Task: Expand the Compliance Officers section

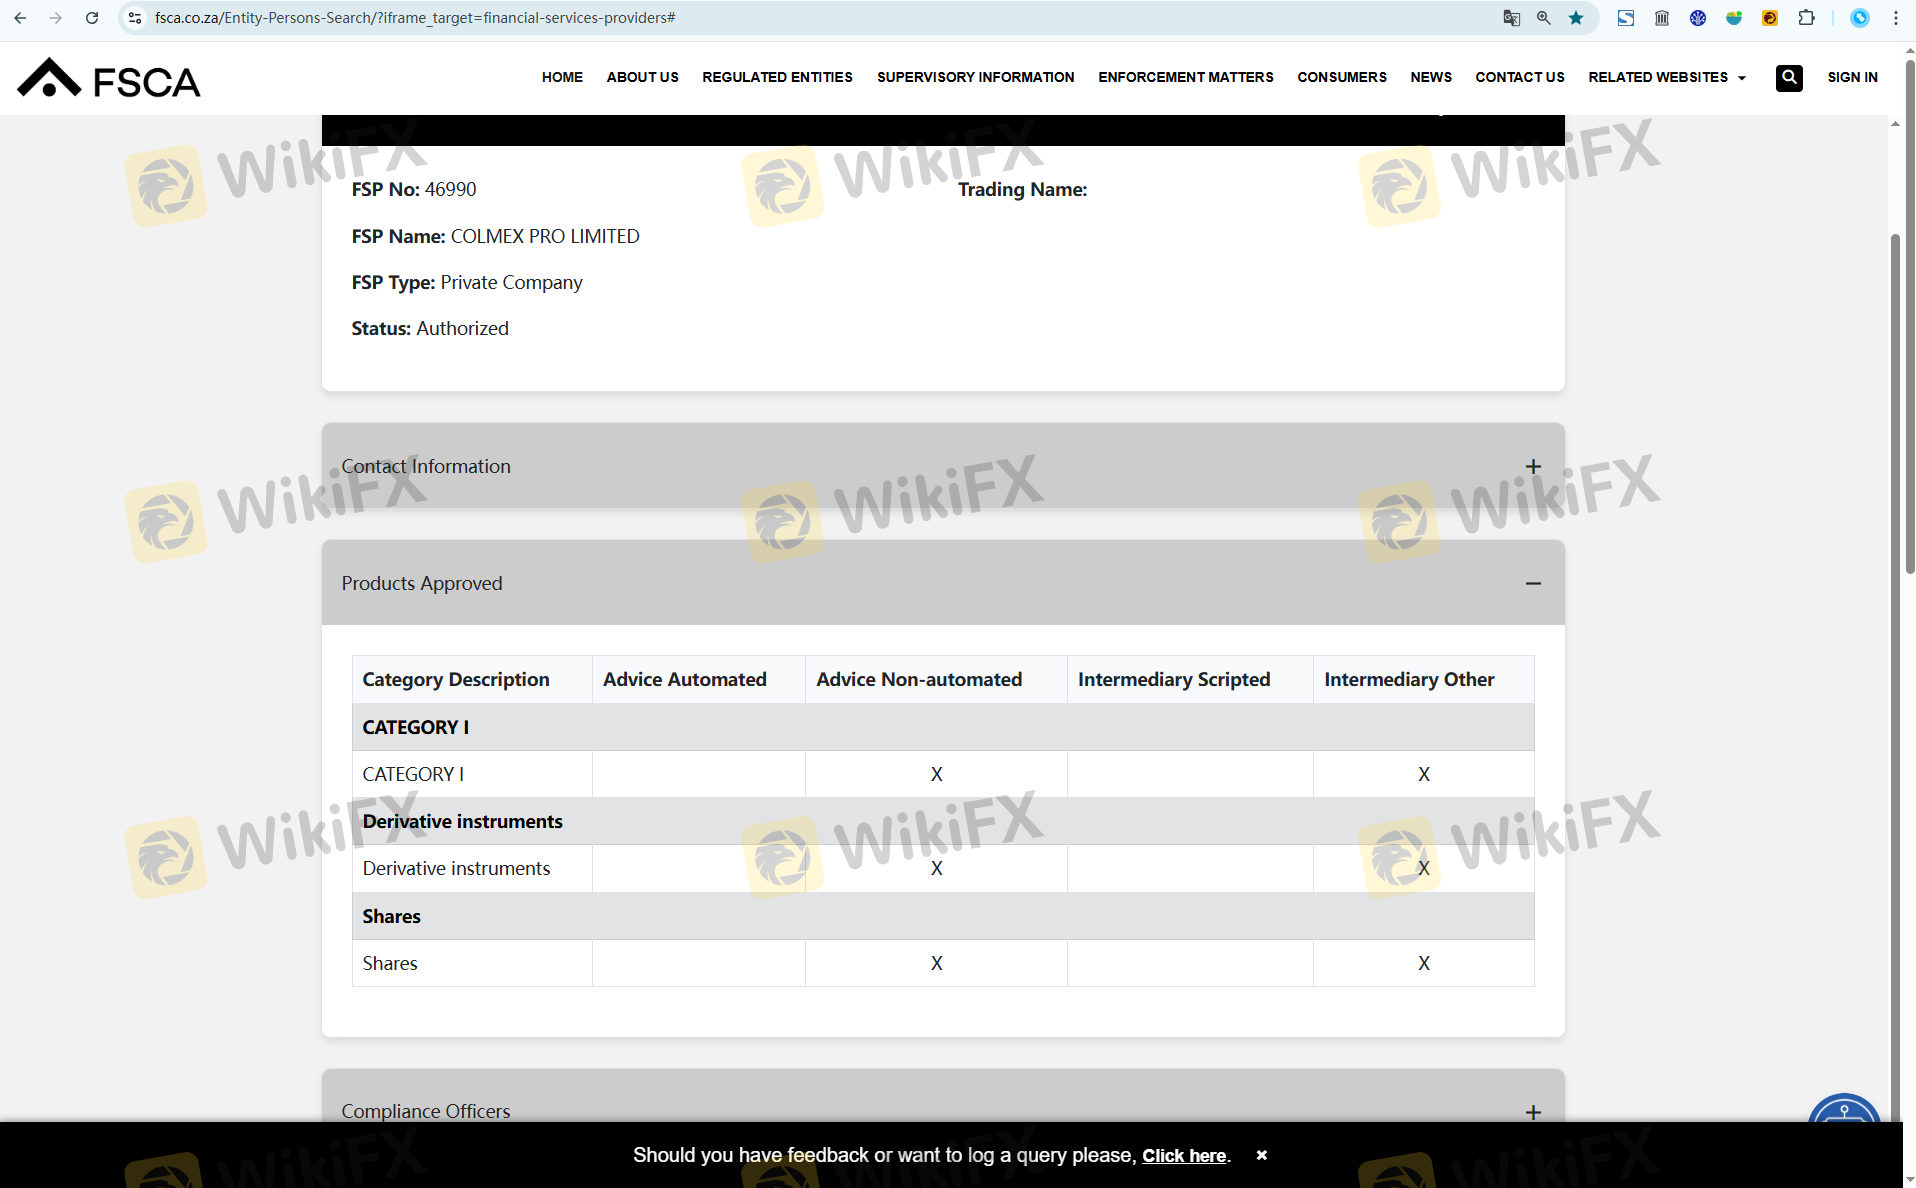Action: [1532, 1112]
